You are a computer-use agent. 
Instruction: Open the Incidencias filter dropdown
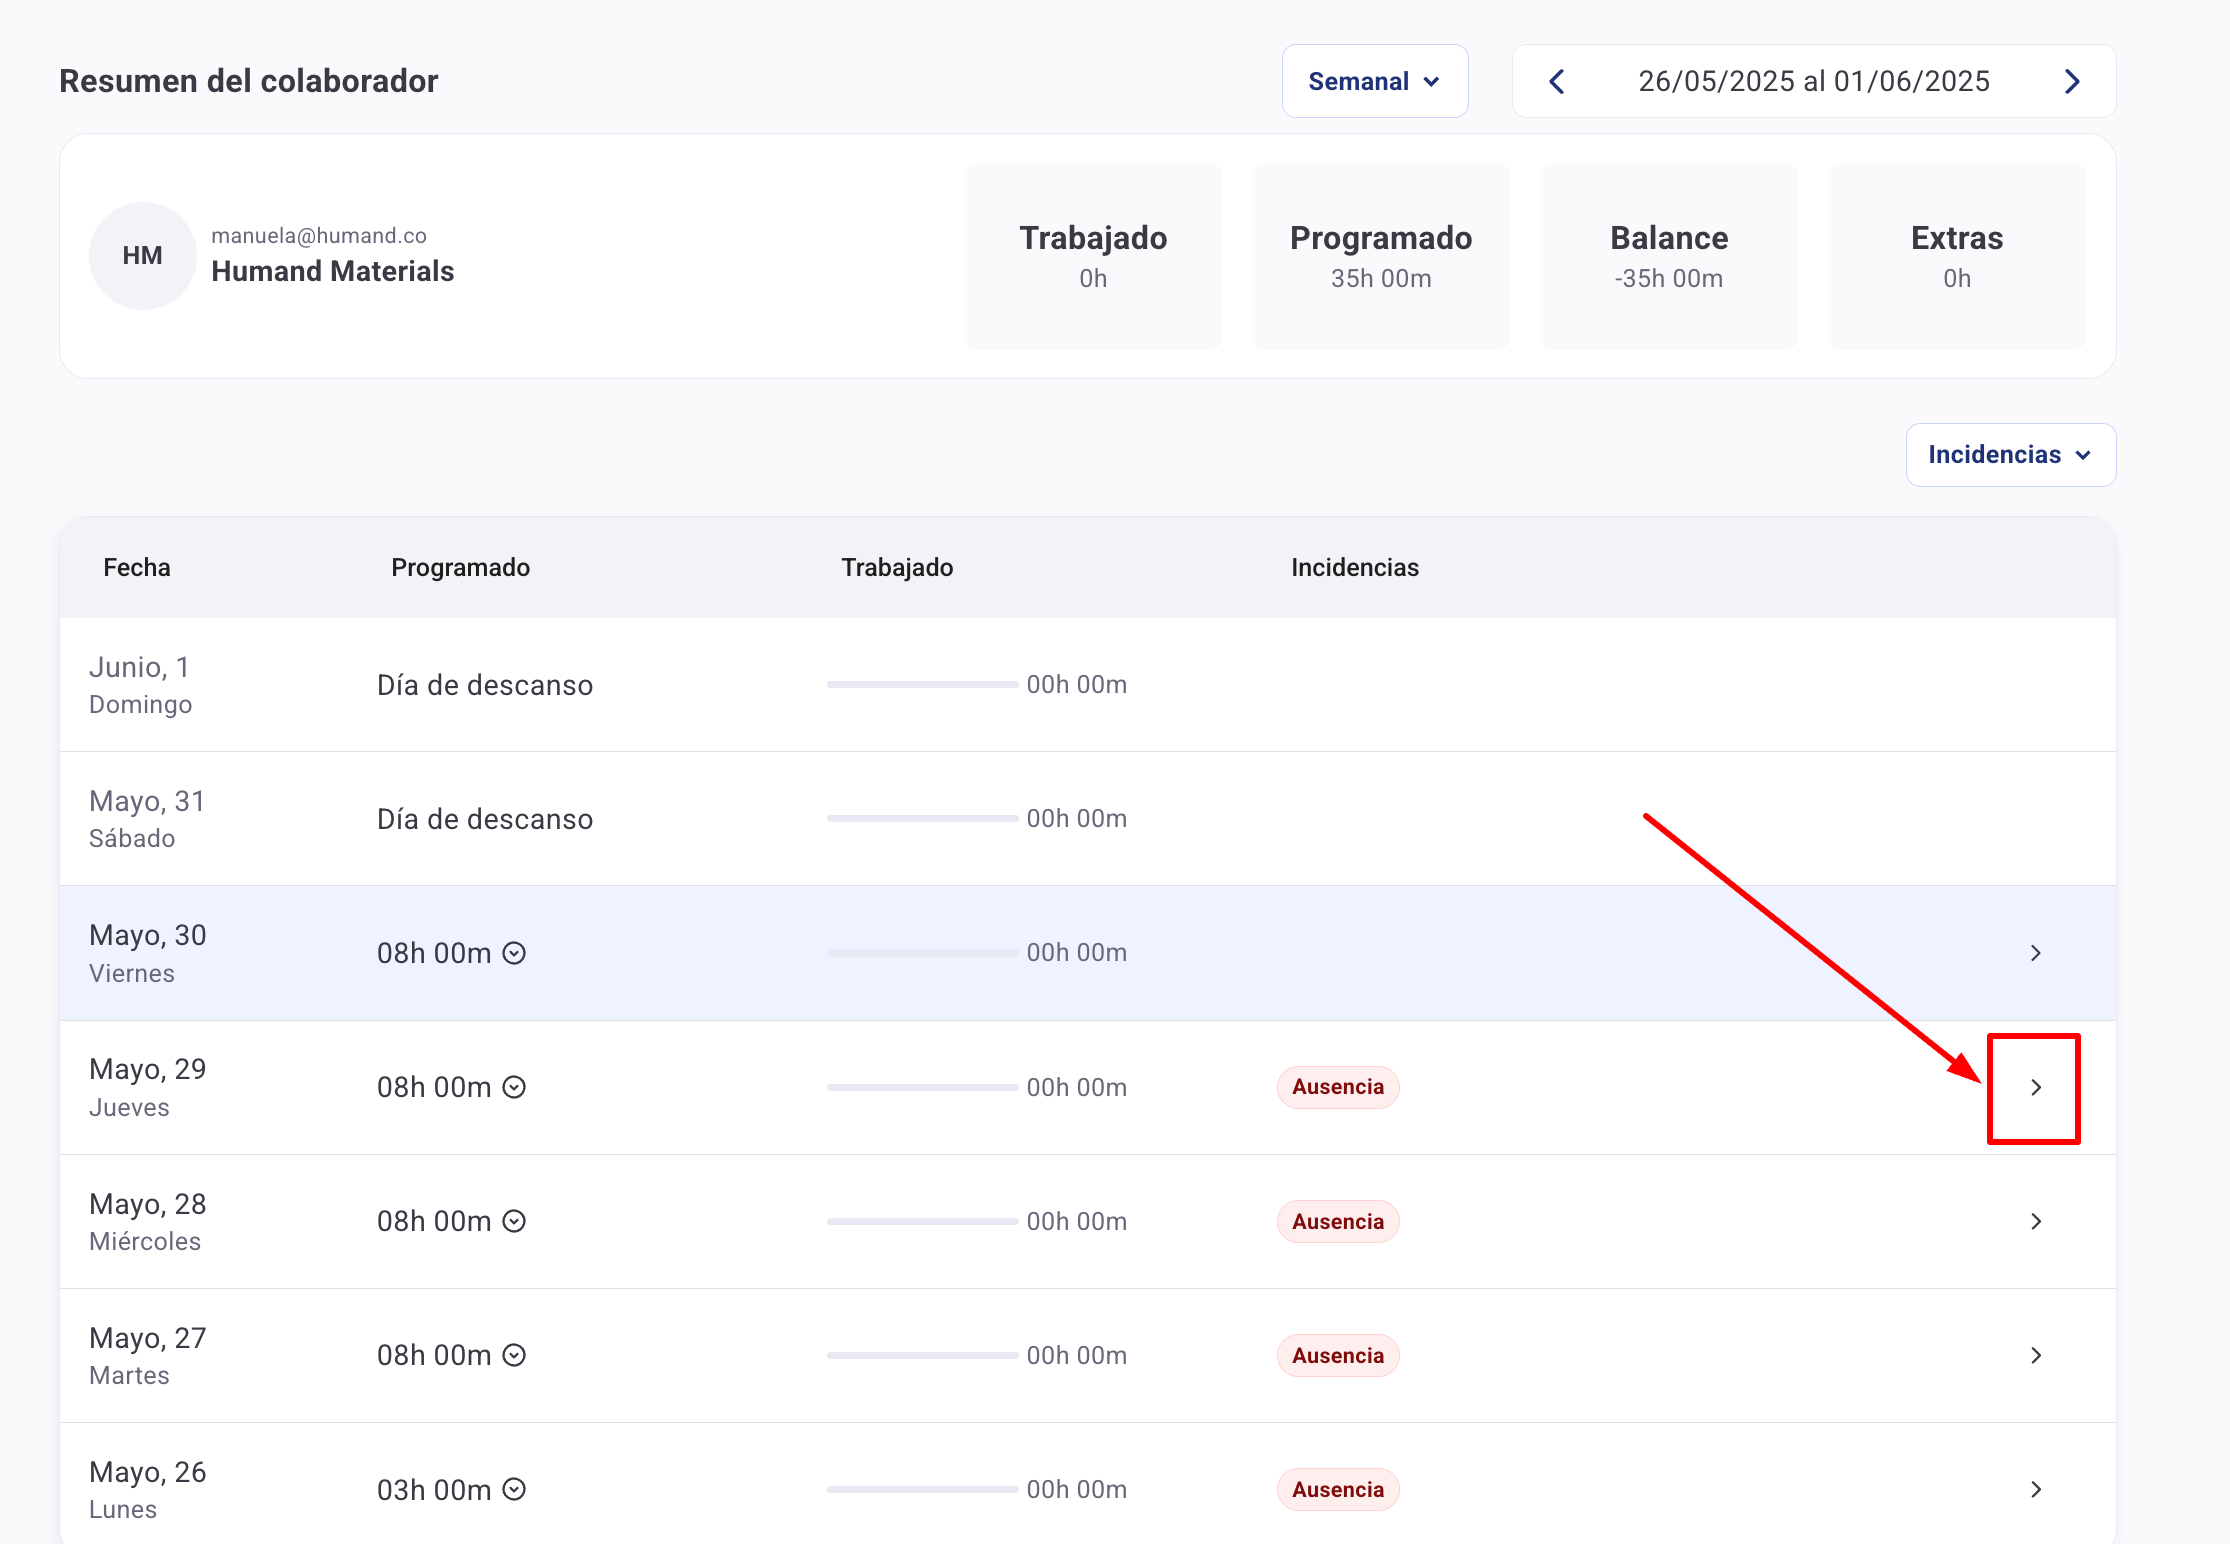click(2010, 455)
